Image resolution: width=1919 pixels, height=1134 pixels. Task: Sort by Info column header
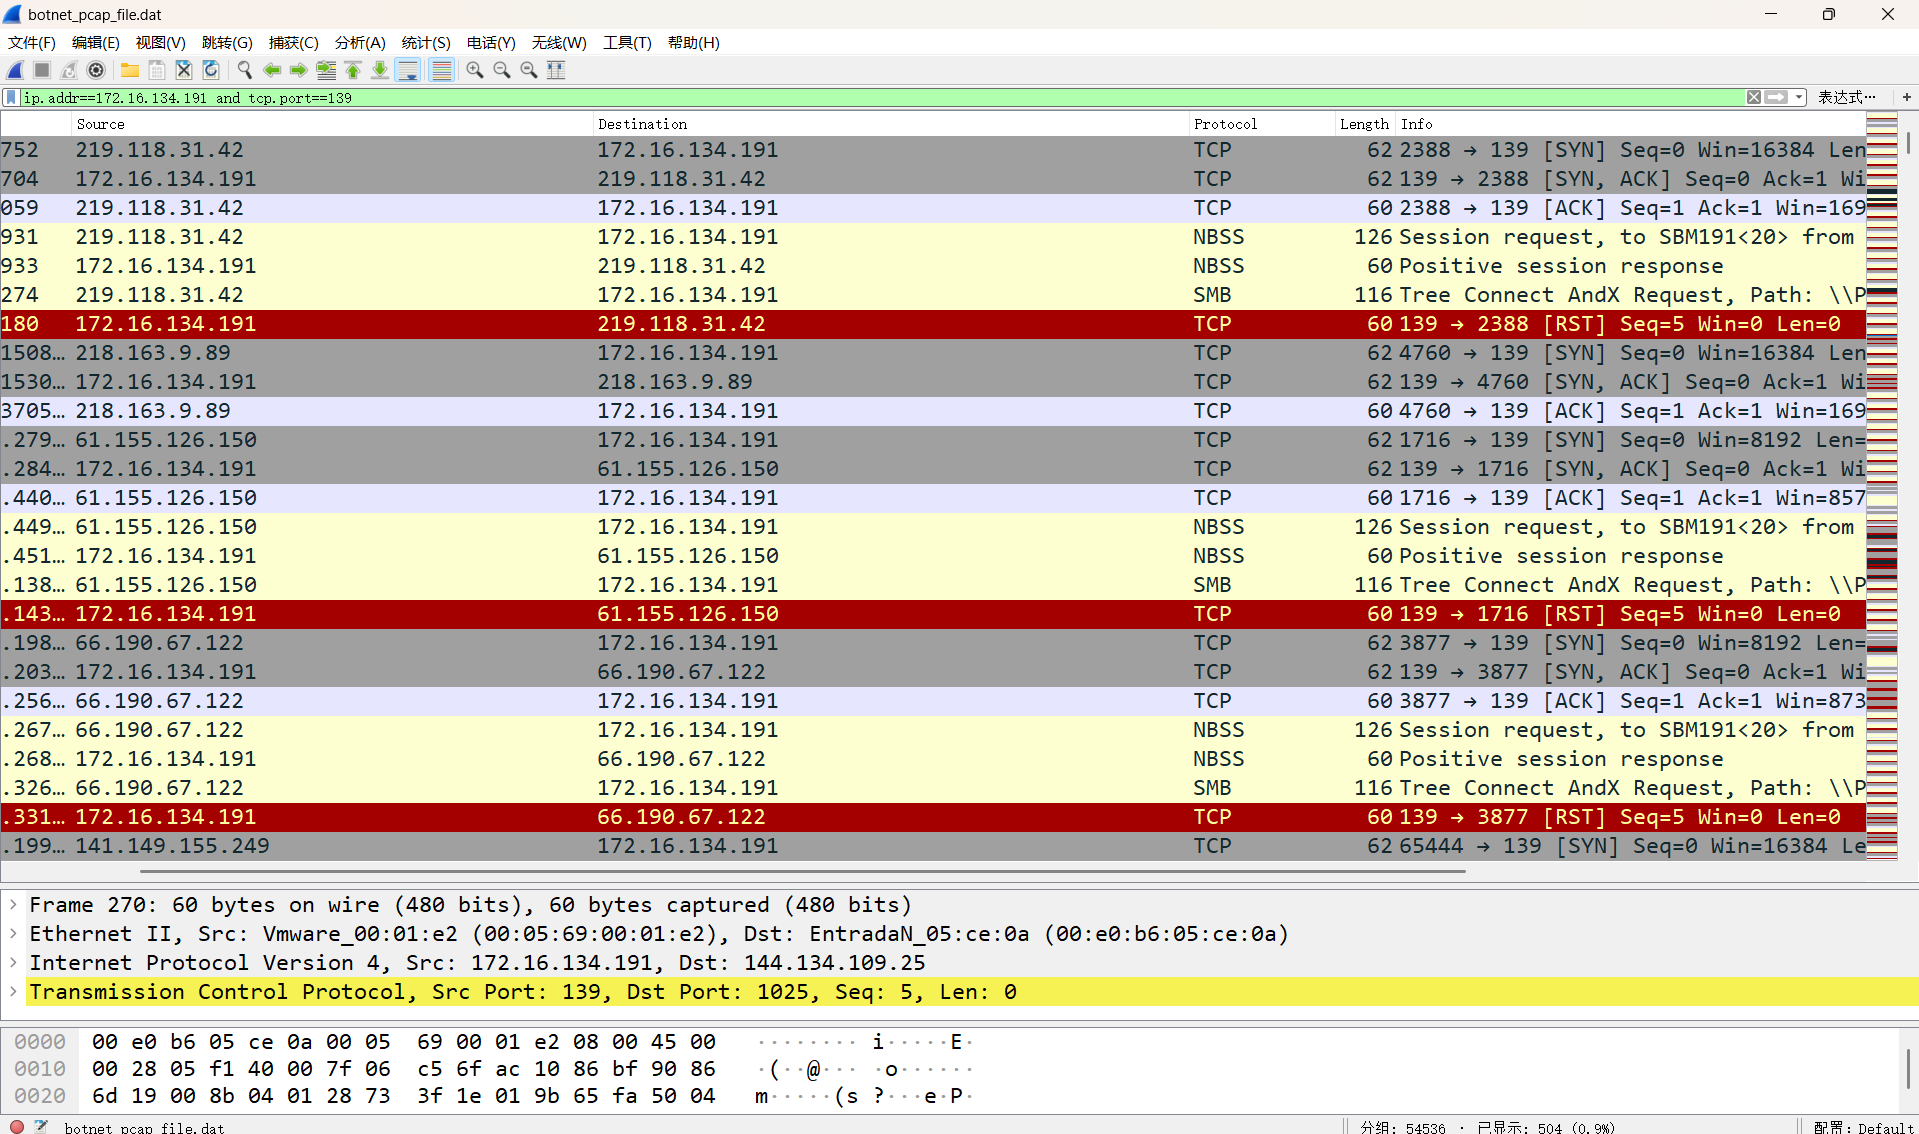(x=1630, y=124)
